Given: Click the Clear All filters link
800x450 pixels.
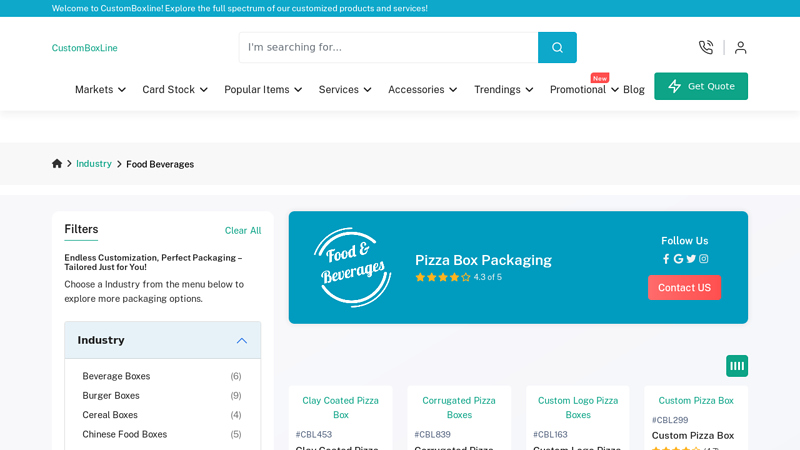Looking at the screenshot, I should pyautogui.click(x=243, y=230).
